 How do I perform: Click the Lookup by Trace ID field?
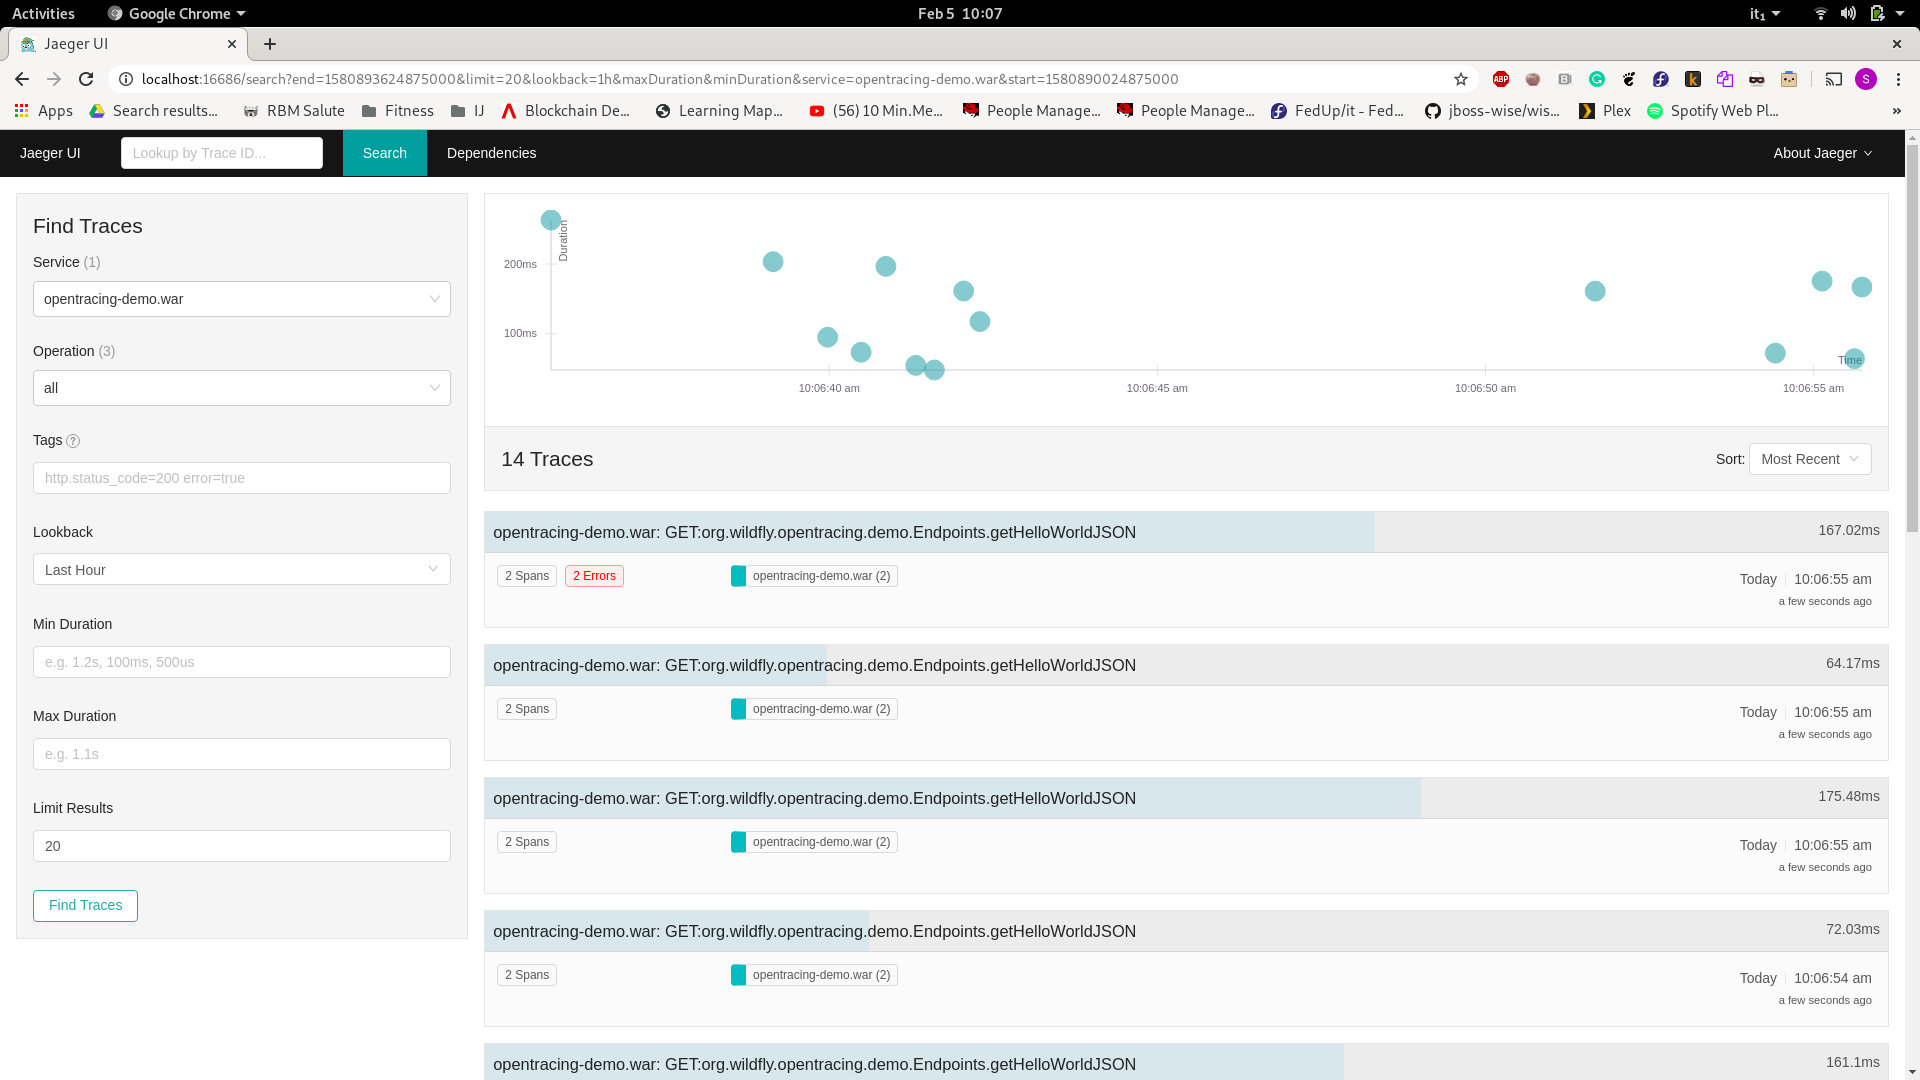click(x=222, y=153)
